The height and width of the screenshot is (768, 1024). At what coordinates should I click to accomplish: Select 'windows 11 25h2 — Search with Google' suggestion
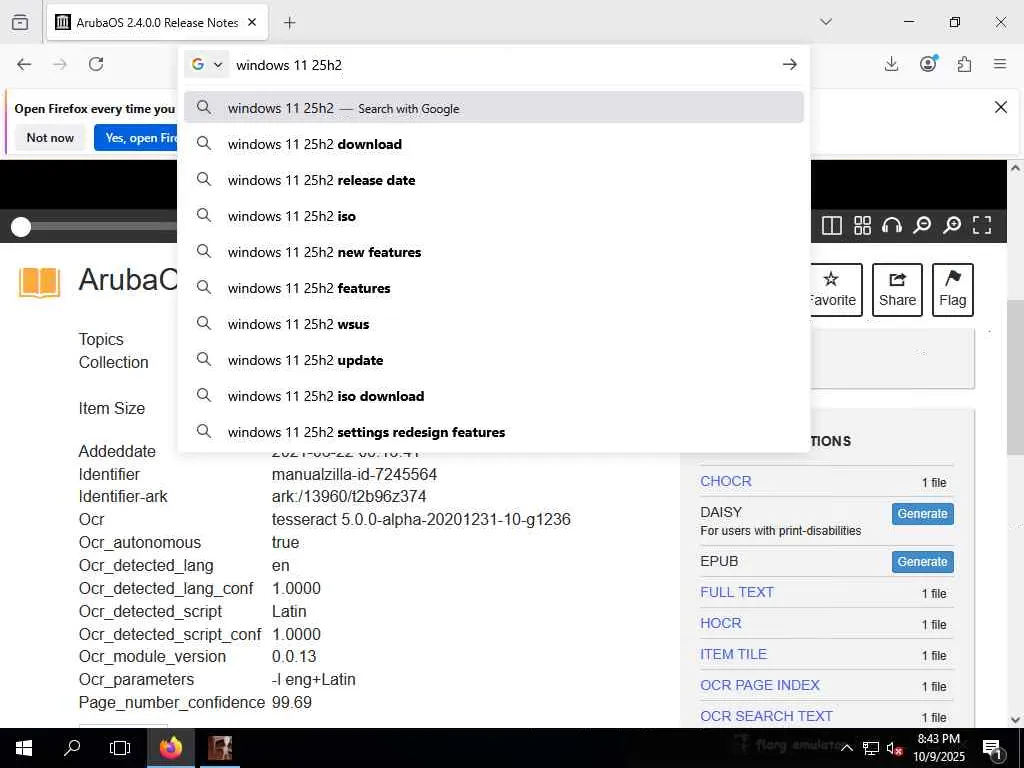click(x=493, y=108)
